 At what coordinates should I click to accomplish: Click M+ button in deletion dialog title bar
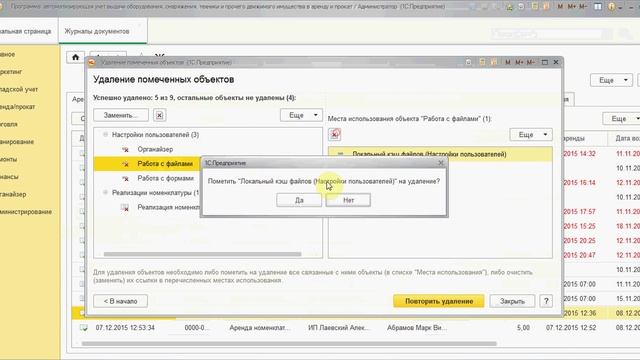(x=519, y=62)
